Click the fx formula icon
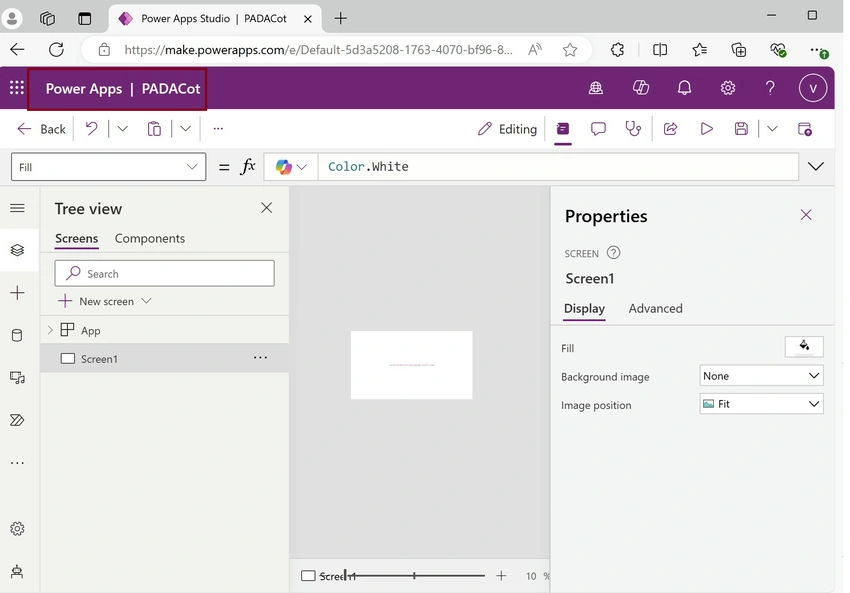This screenshot has width=850, height=593. (x=248, y=166)
